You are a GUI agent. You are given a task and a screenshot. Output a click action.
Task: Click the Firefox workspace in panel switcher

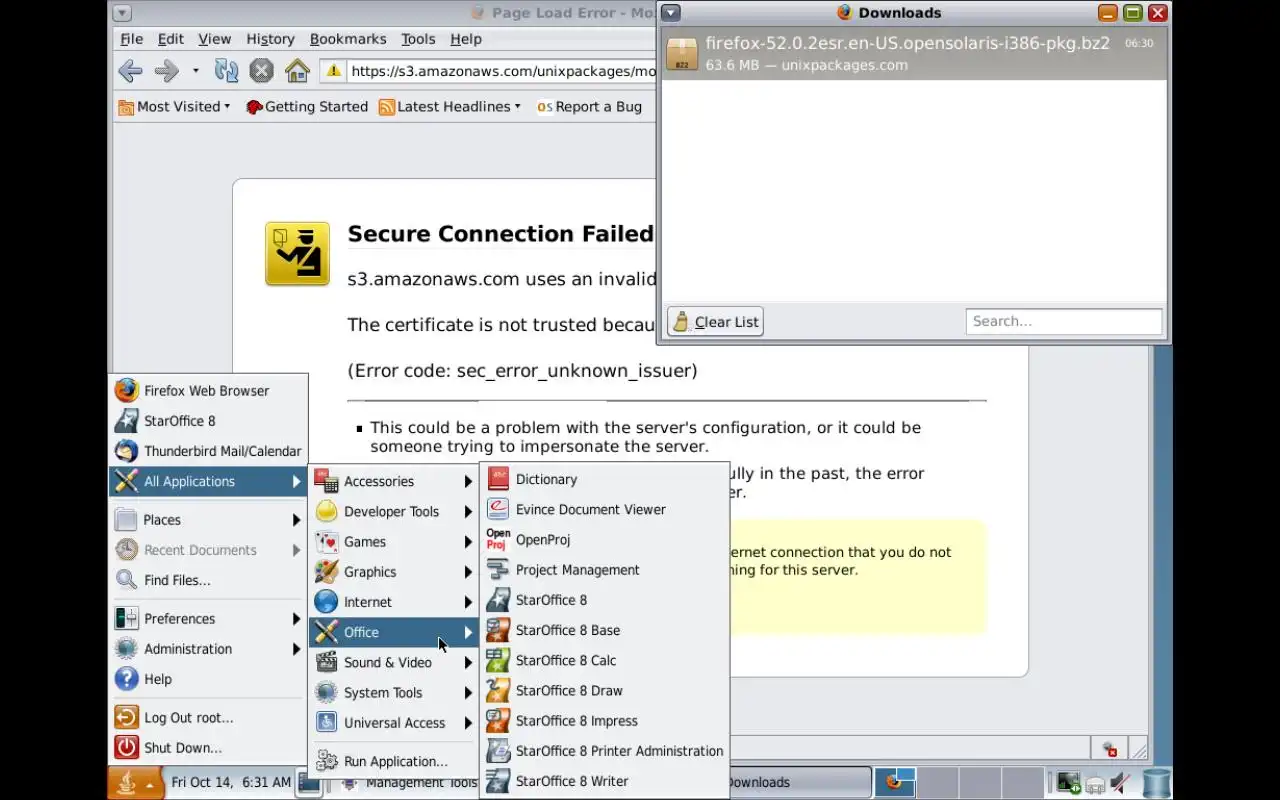tap(896, 783)
